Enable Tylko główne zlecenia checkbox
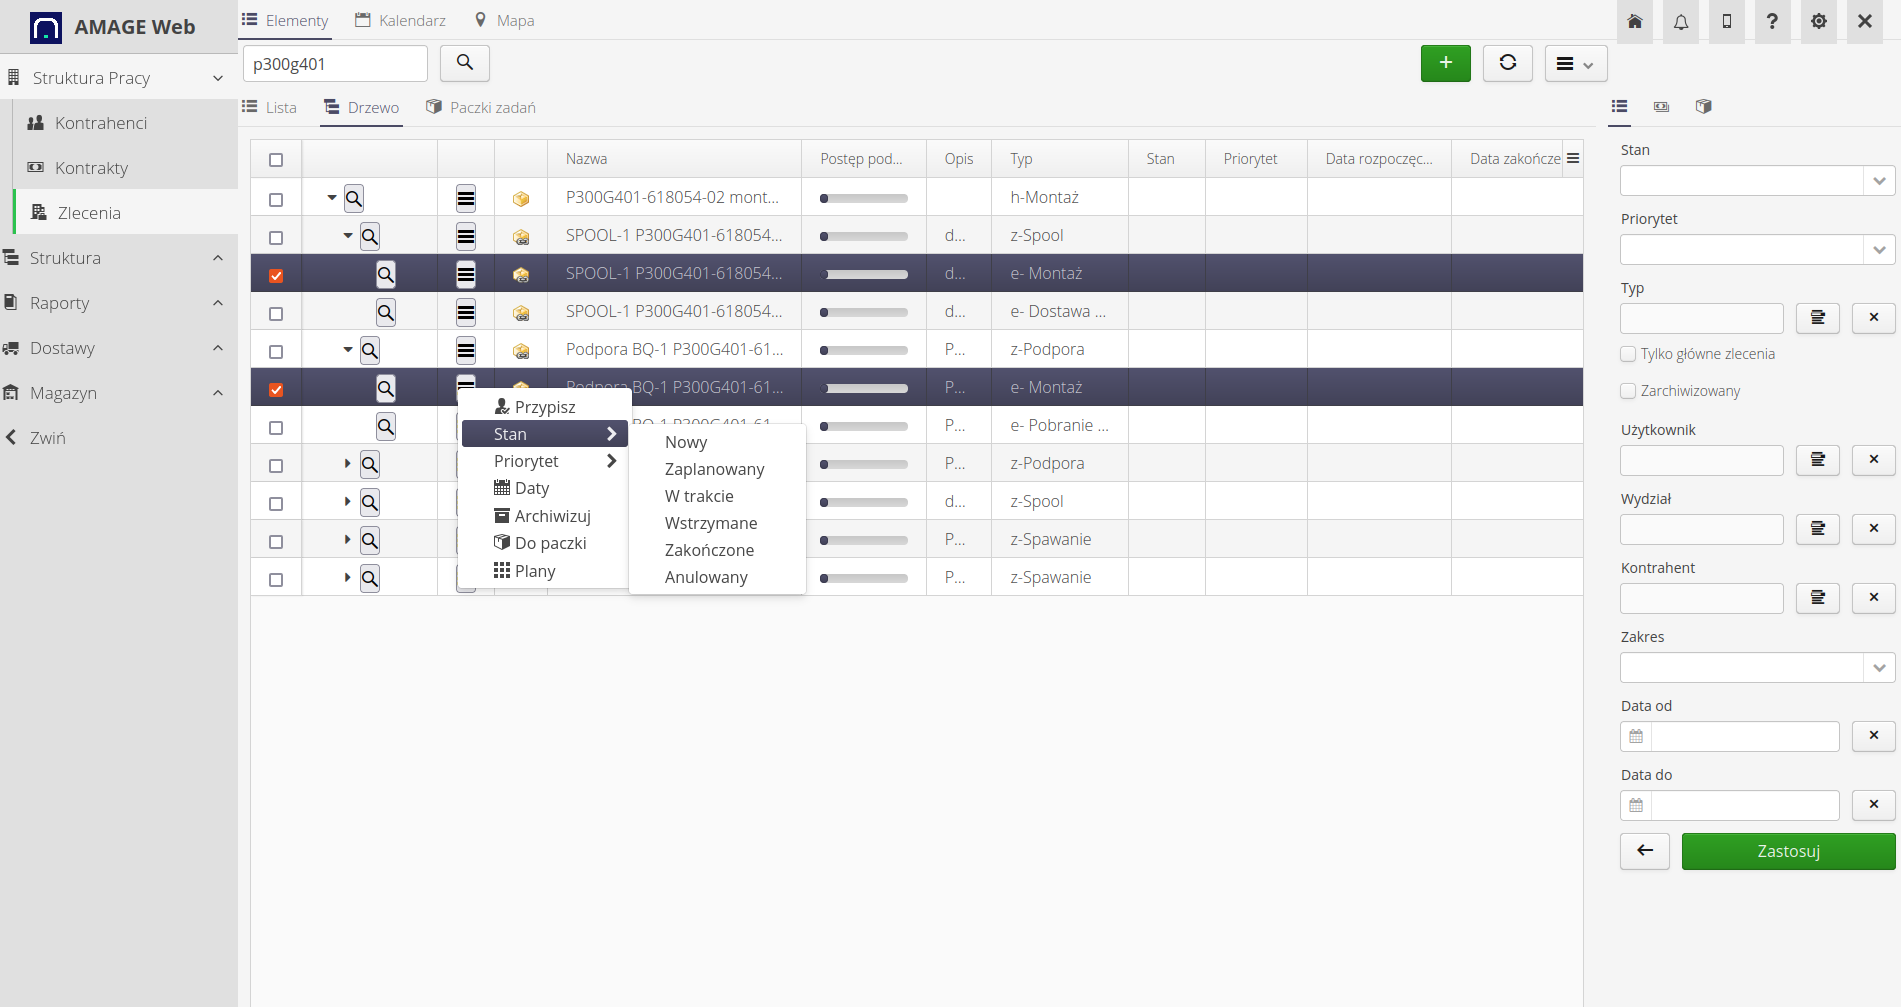 click(1628, 354)
